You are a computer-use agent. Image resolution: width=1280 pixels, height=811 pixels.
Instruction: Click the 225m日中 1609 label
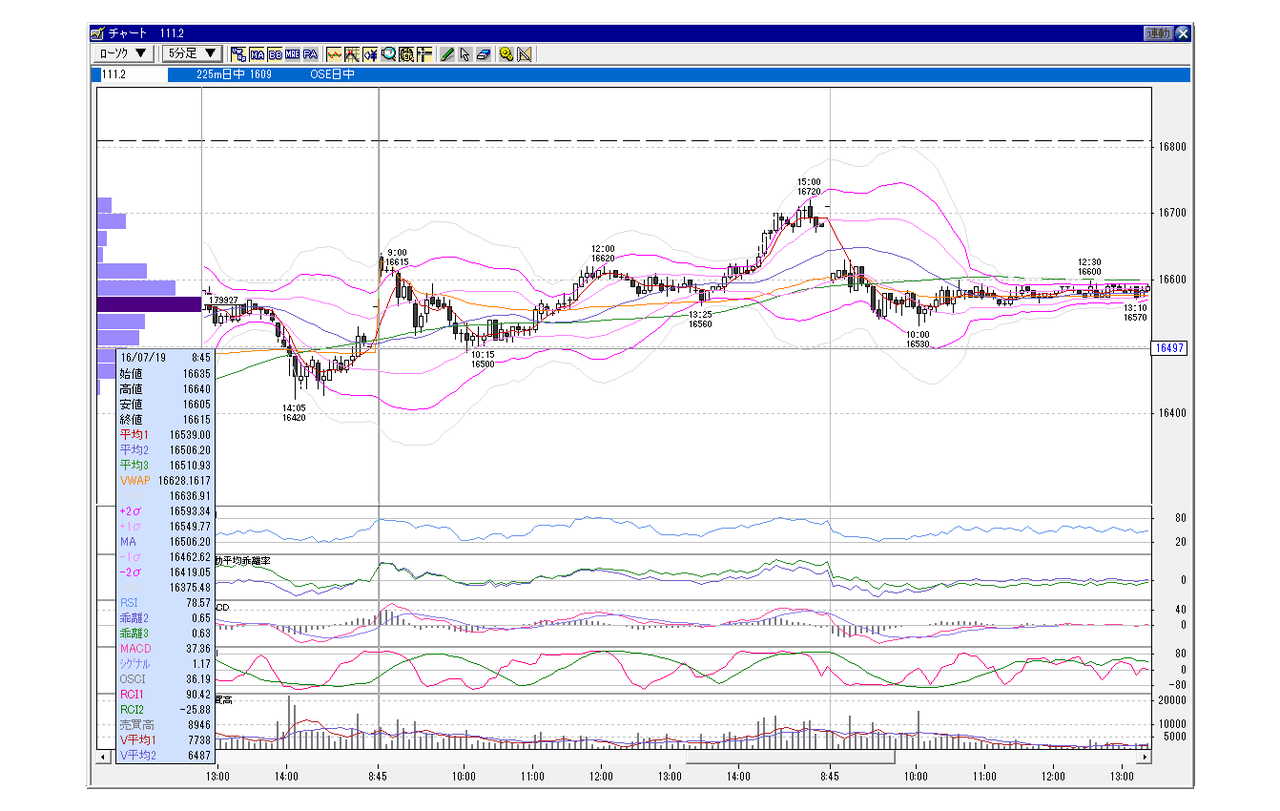click(x=234, y=74)
